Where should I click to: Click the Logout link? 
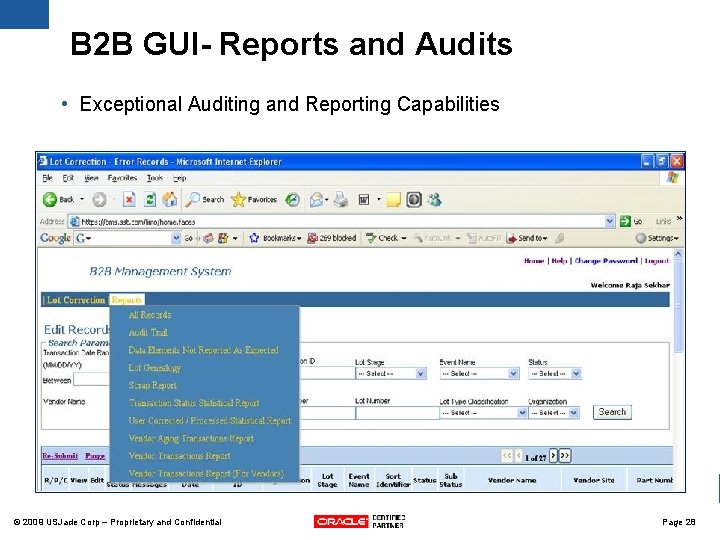click(657, 261)
